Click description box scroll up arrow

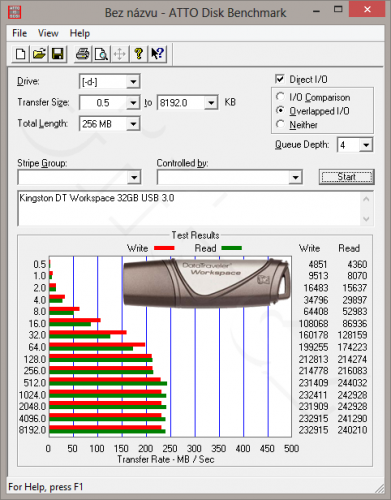point(366,199)
